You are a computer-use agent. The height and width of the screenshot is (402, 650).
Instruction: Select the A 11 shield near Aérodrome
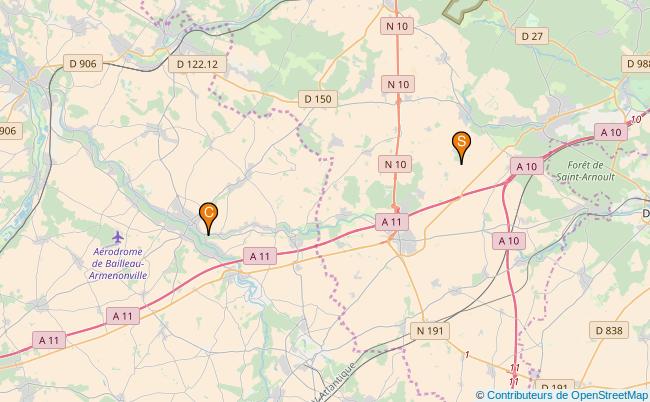tap(123, 316)
